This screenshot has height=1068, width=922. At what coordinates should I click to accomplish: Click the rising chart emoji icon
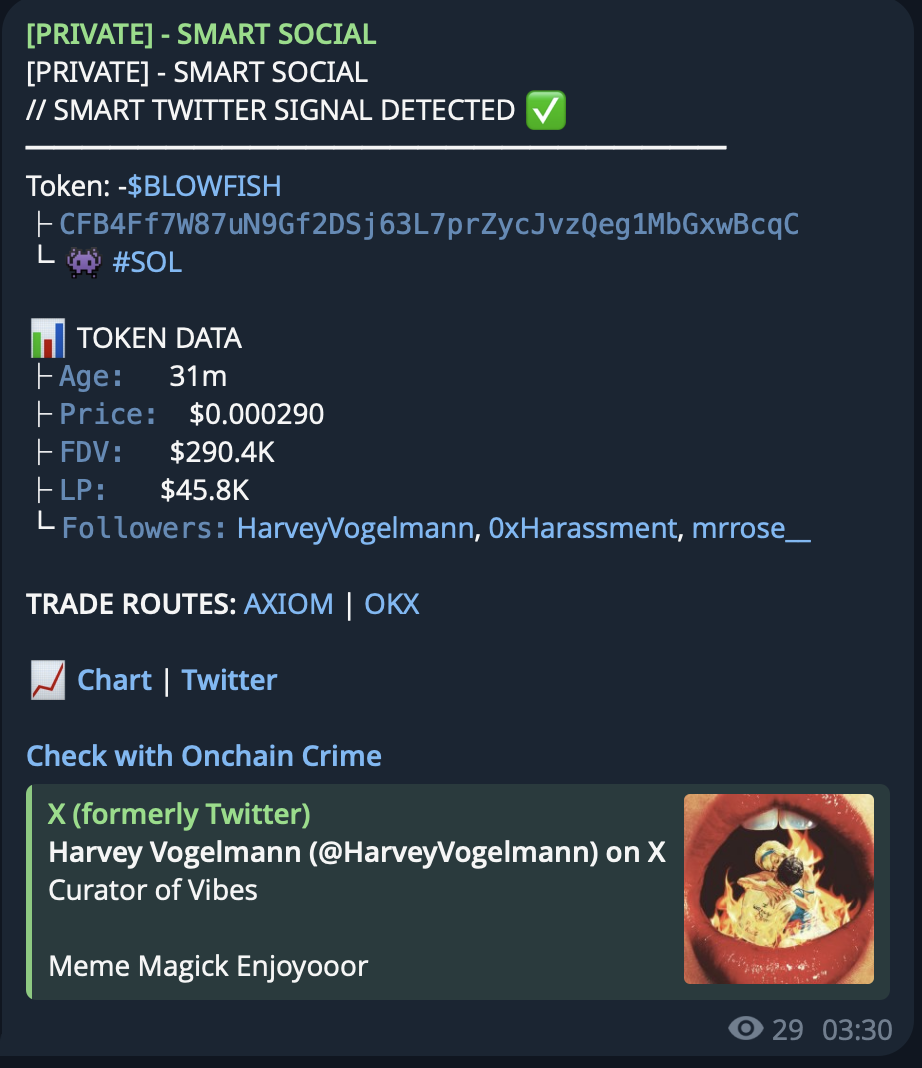48,680
